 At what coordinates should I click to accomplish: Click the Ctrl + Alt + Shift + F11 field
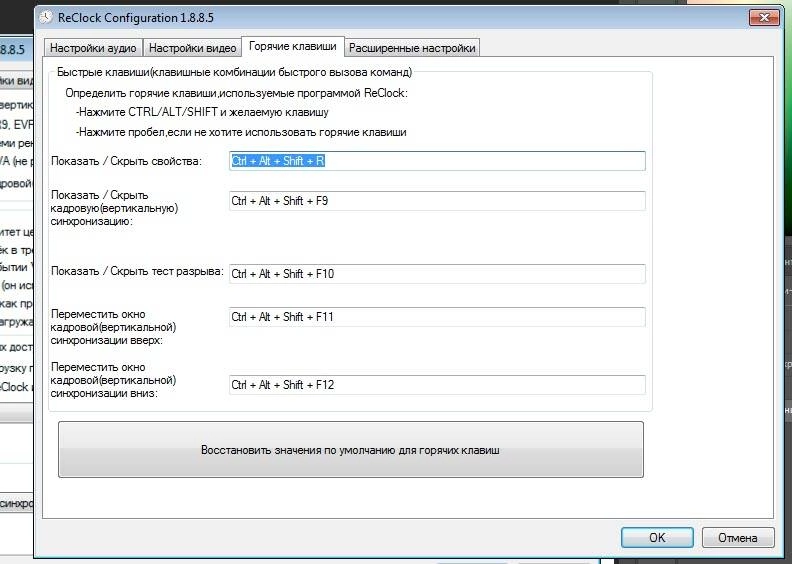pos(437,317)
